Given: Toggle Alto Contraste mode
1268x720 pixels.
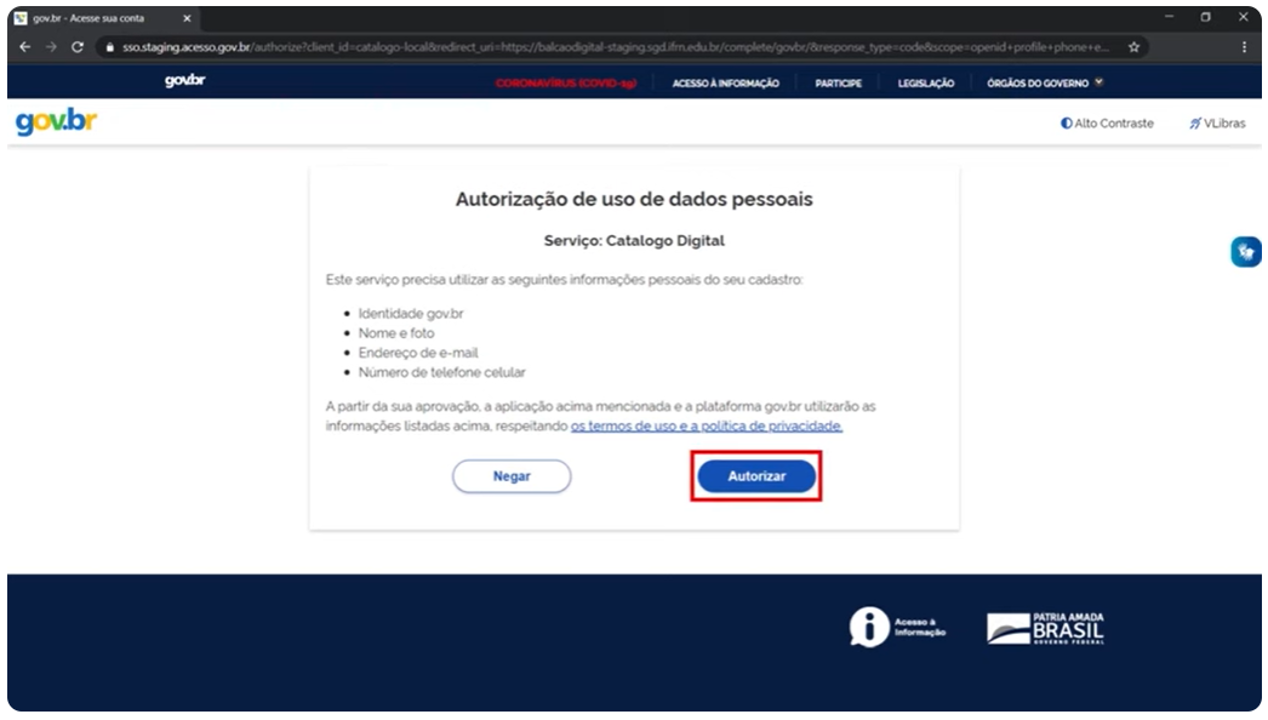Looking at the screenshot, I should click(x=1107, y=124).
